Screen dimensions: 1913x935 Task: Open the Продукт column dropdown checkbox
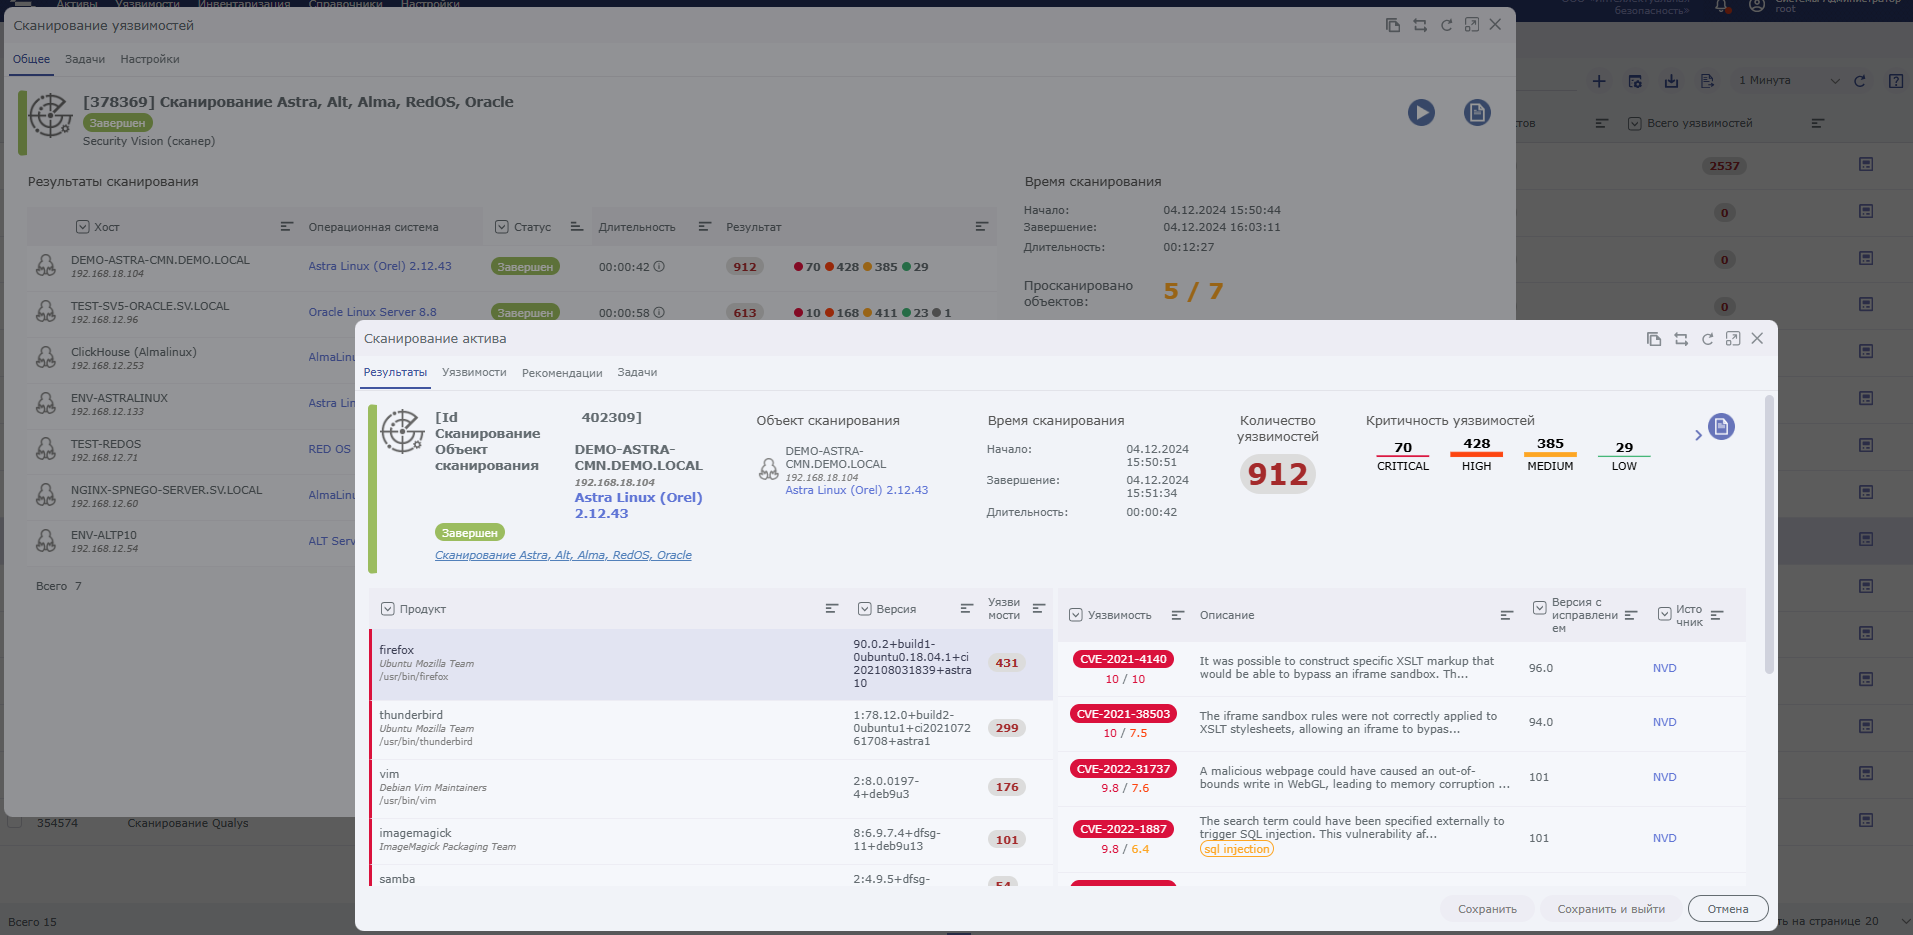[388, 609]
